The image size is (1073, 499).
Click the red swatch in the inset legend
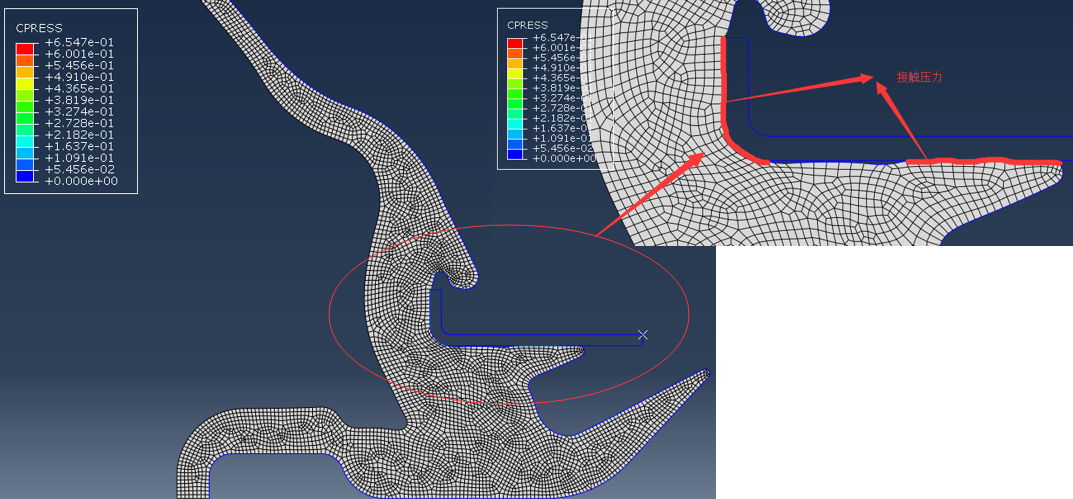pos(515,44)
